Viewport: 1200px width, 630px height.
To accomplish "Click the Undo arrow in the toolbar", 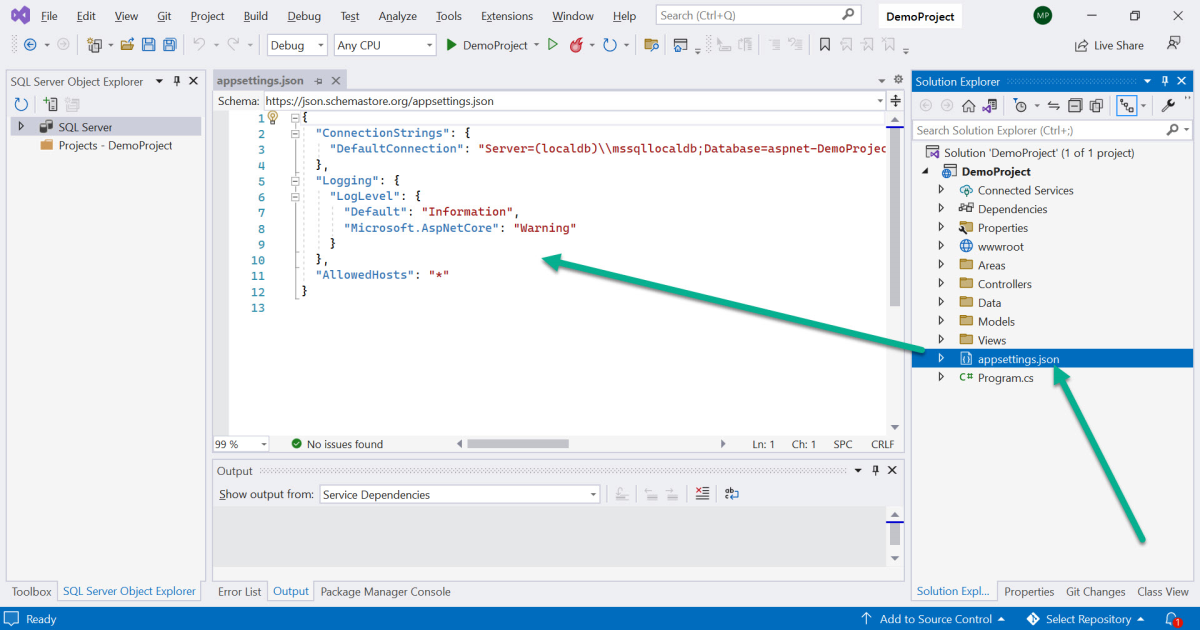I will coord(198,45).
